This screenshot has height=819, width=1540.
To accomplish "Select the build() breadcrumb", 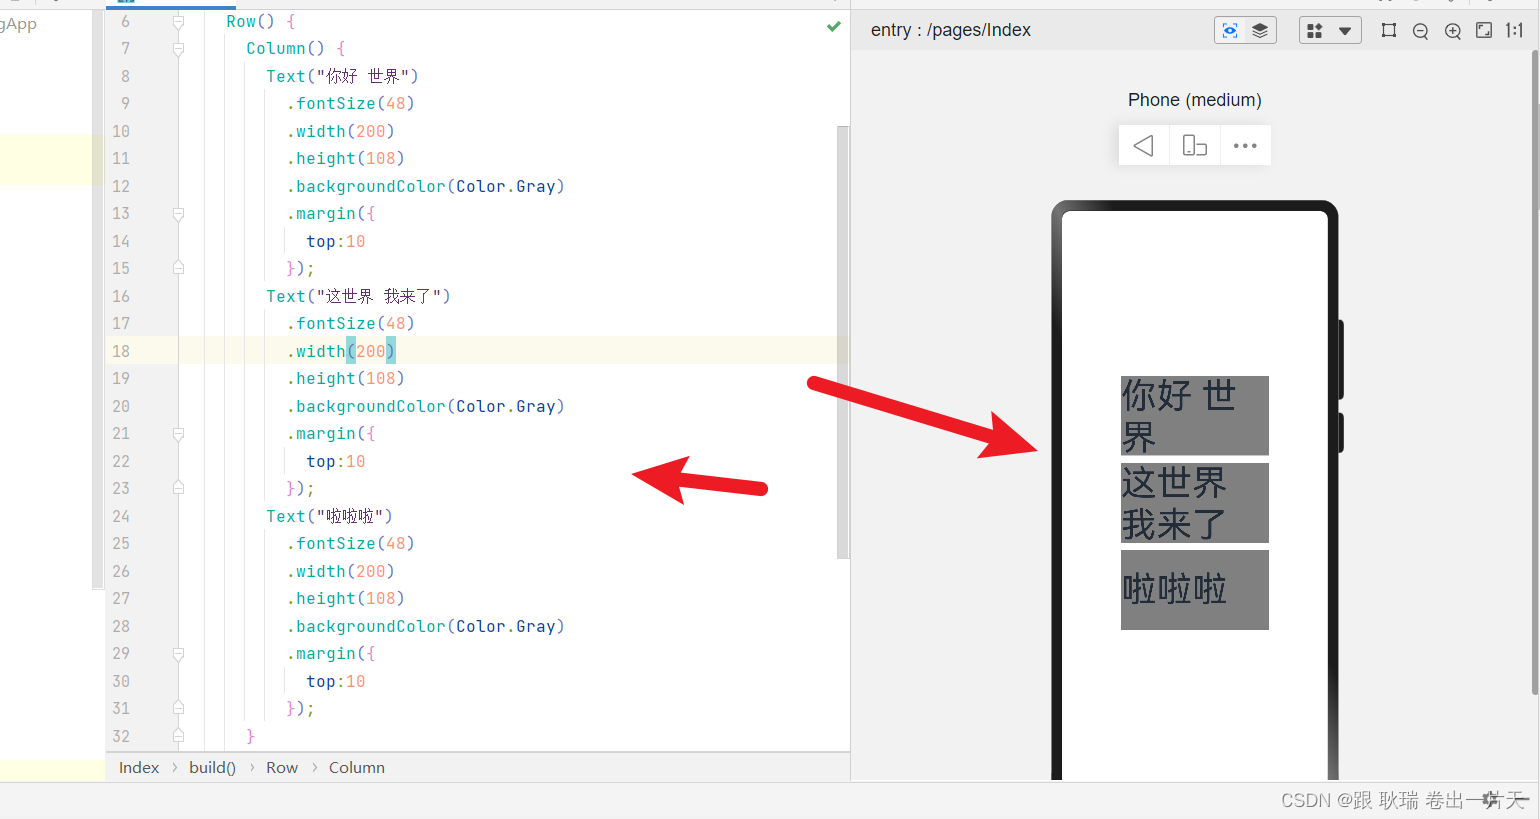I will 212,768.
